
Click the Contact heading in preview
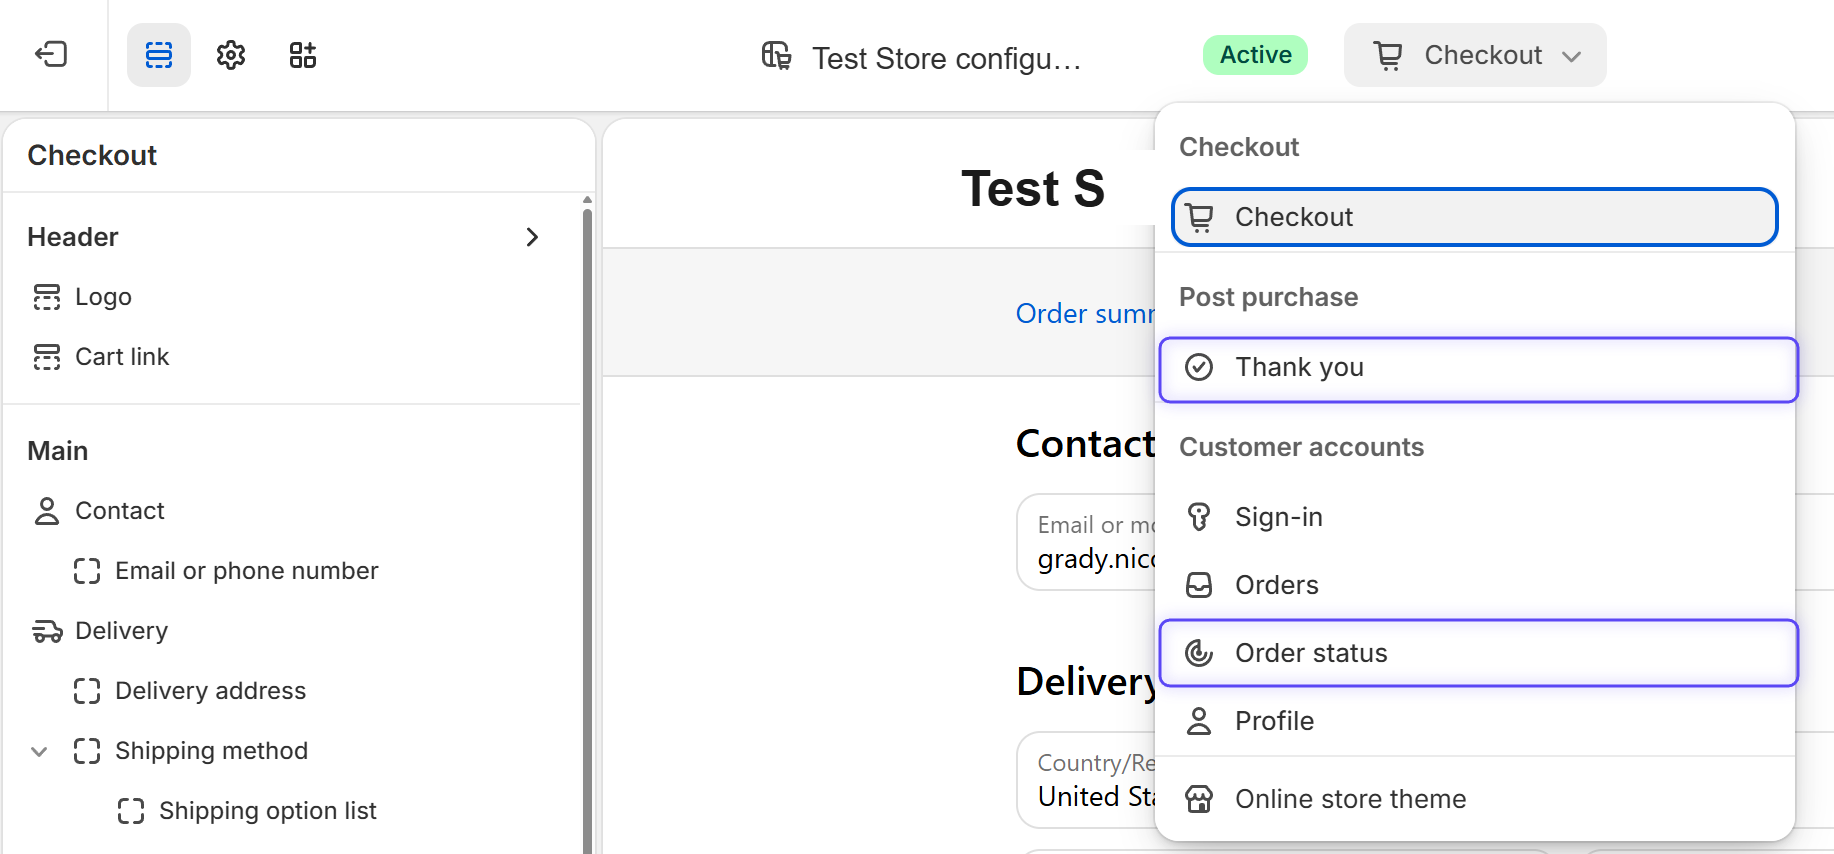[1086, 443]
